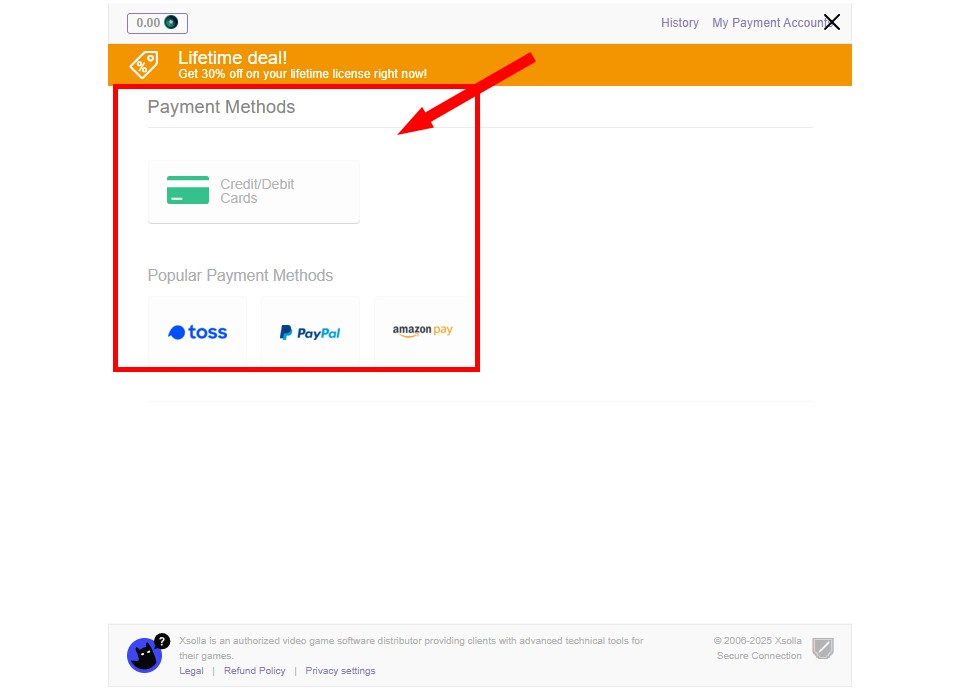Choose the PayPal payment method

[x=310, y=332]
